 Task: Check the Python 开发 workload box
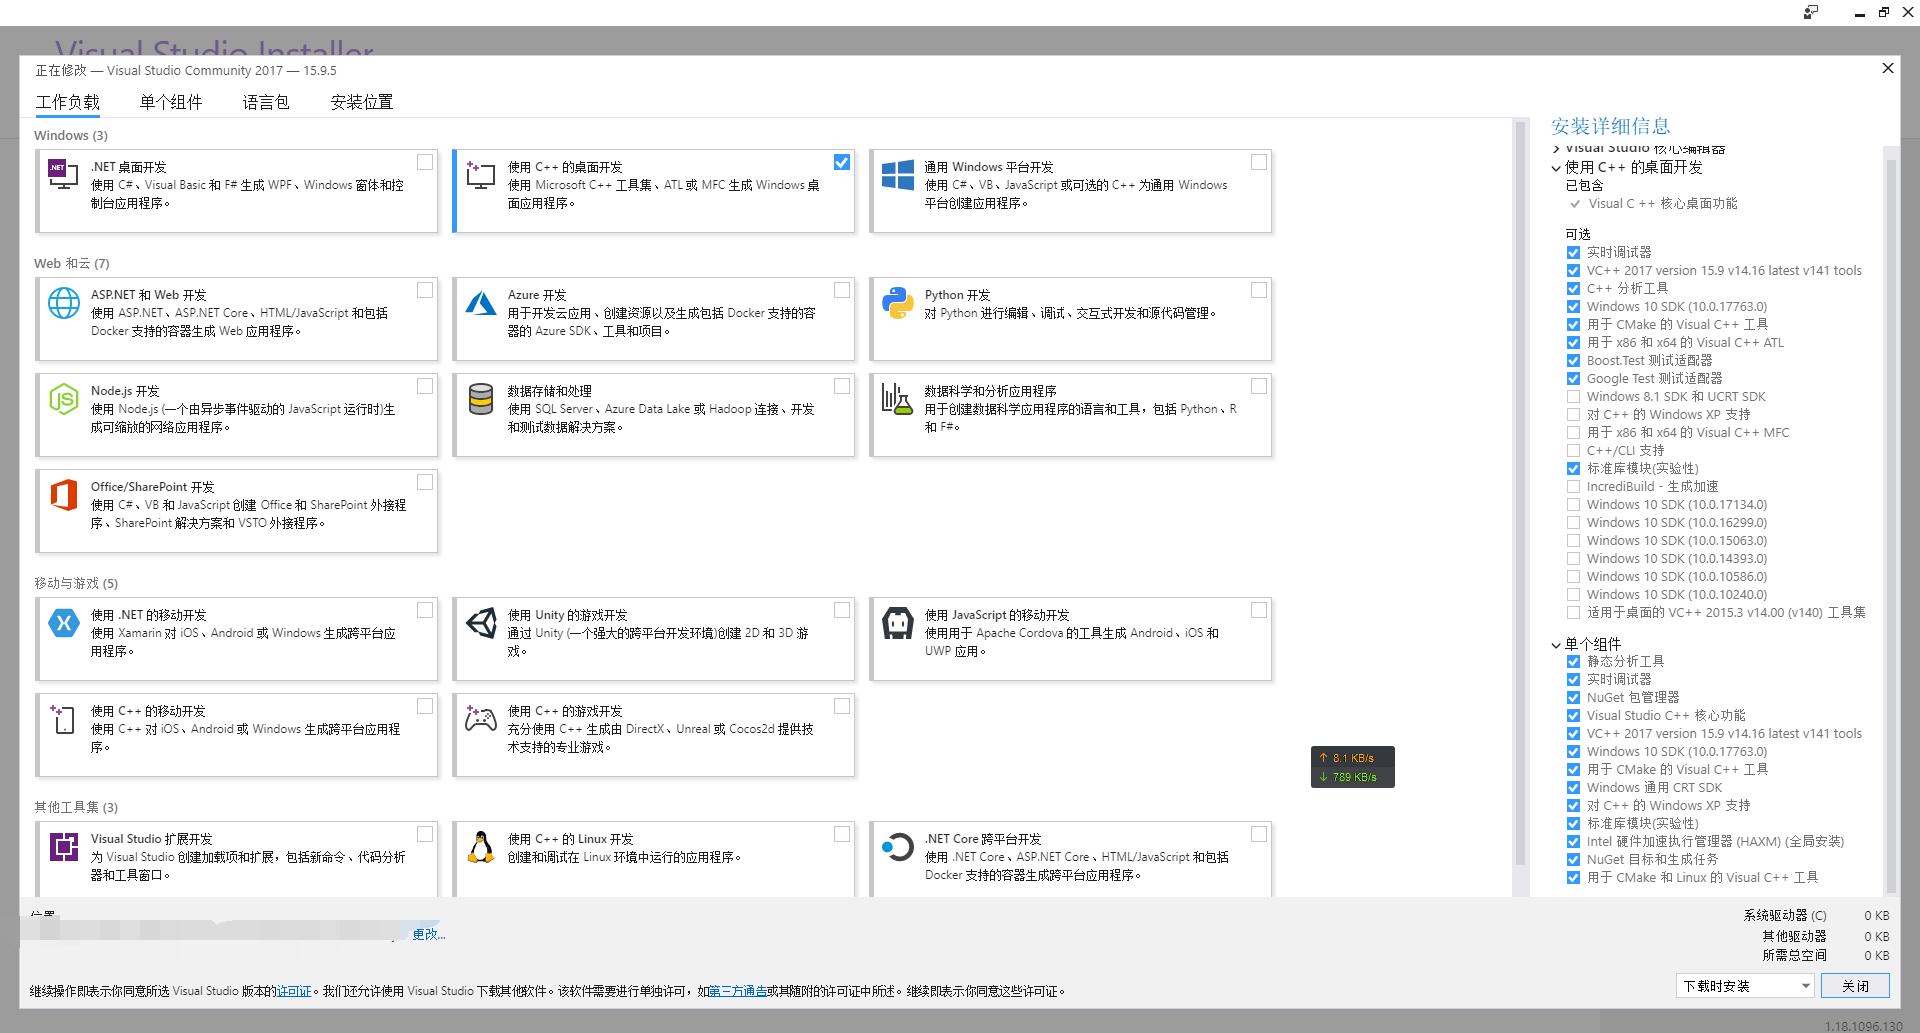(1259, 290)
